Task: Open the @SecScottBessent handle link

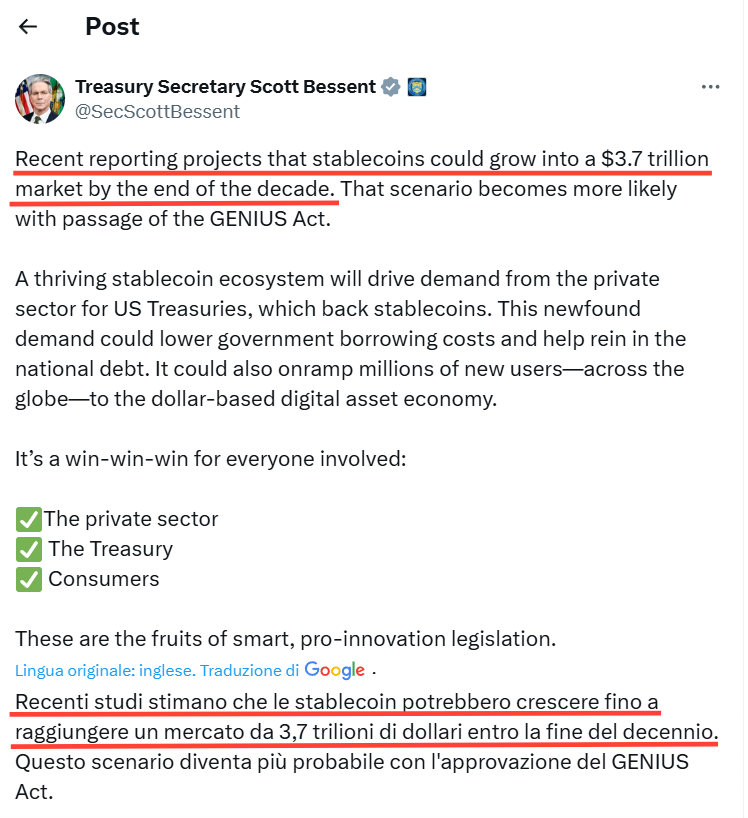Action: click(x=158, y=112)
